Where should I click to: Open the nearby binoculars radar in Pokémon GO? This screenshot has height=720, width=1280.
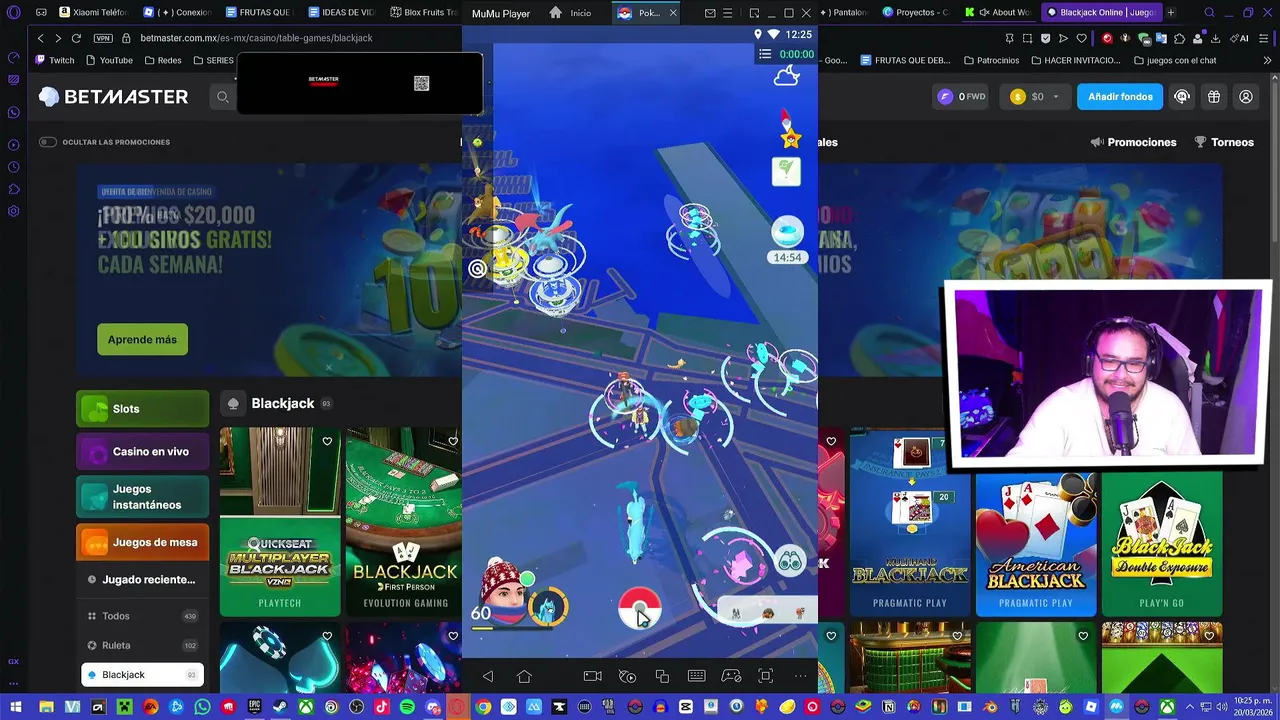(x=790, y=562)
